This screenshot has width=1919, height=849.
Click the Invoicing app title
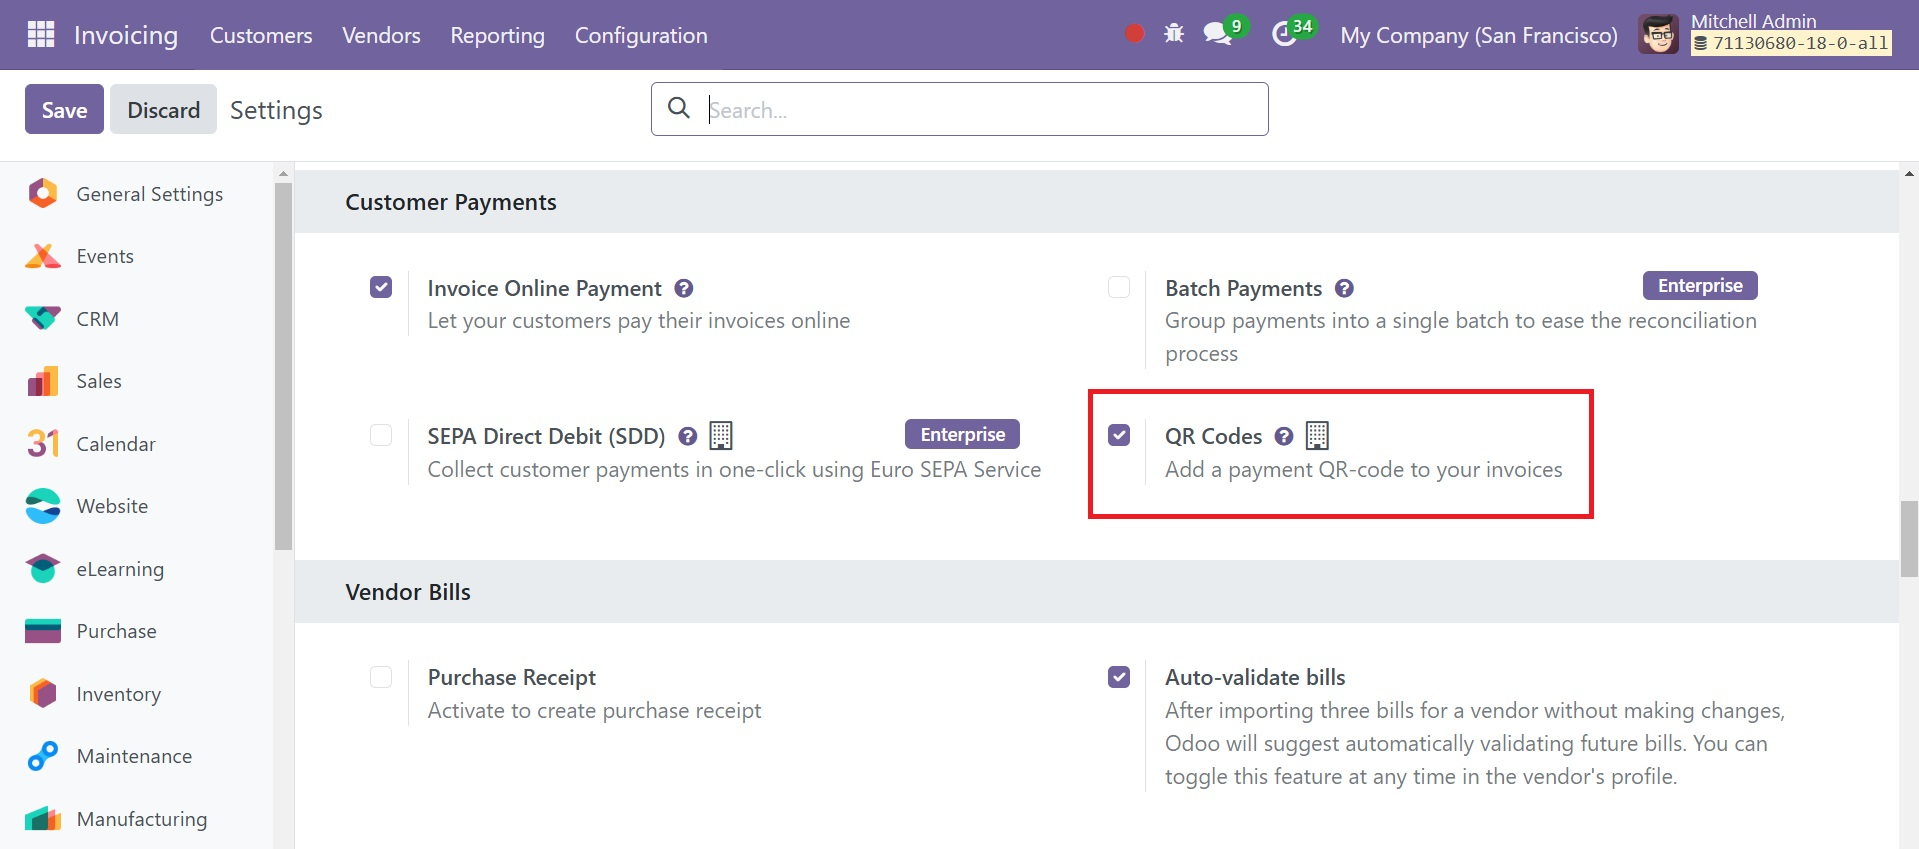click(x=126, y=35)
